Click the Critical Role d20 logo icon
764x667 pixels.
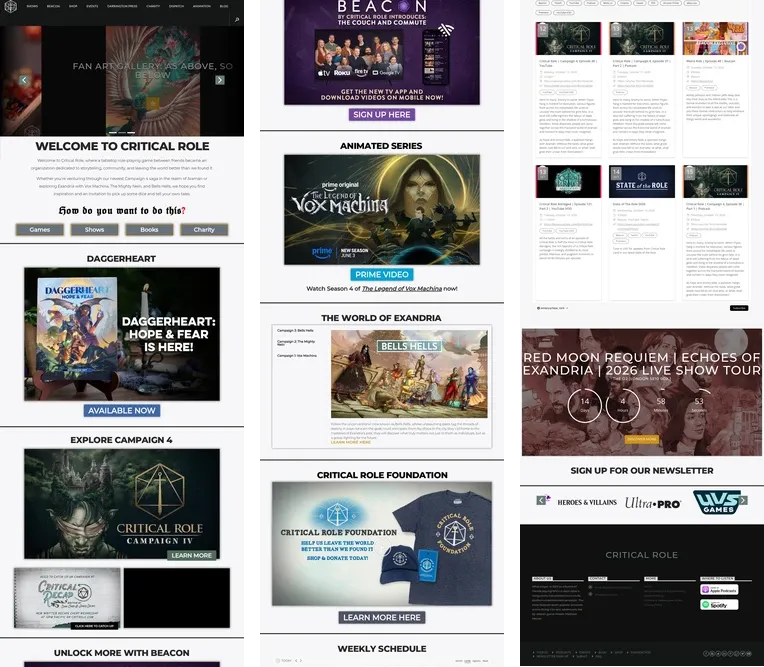(10, 7)
